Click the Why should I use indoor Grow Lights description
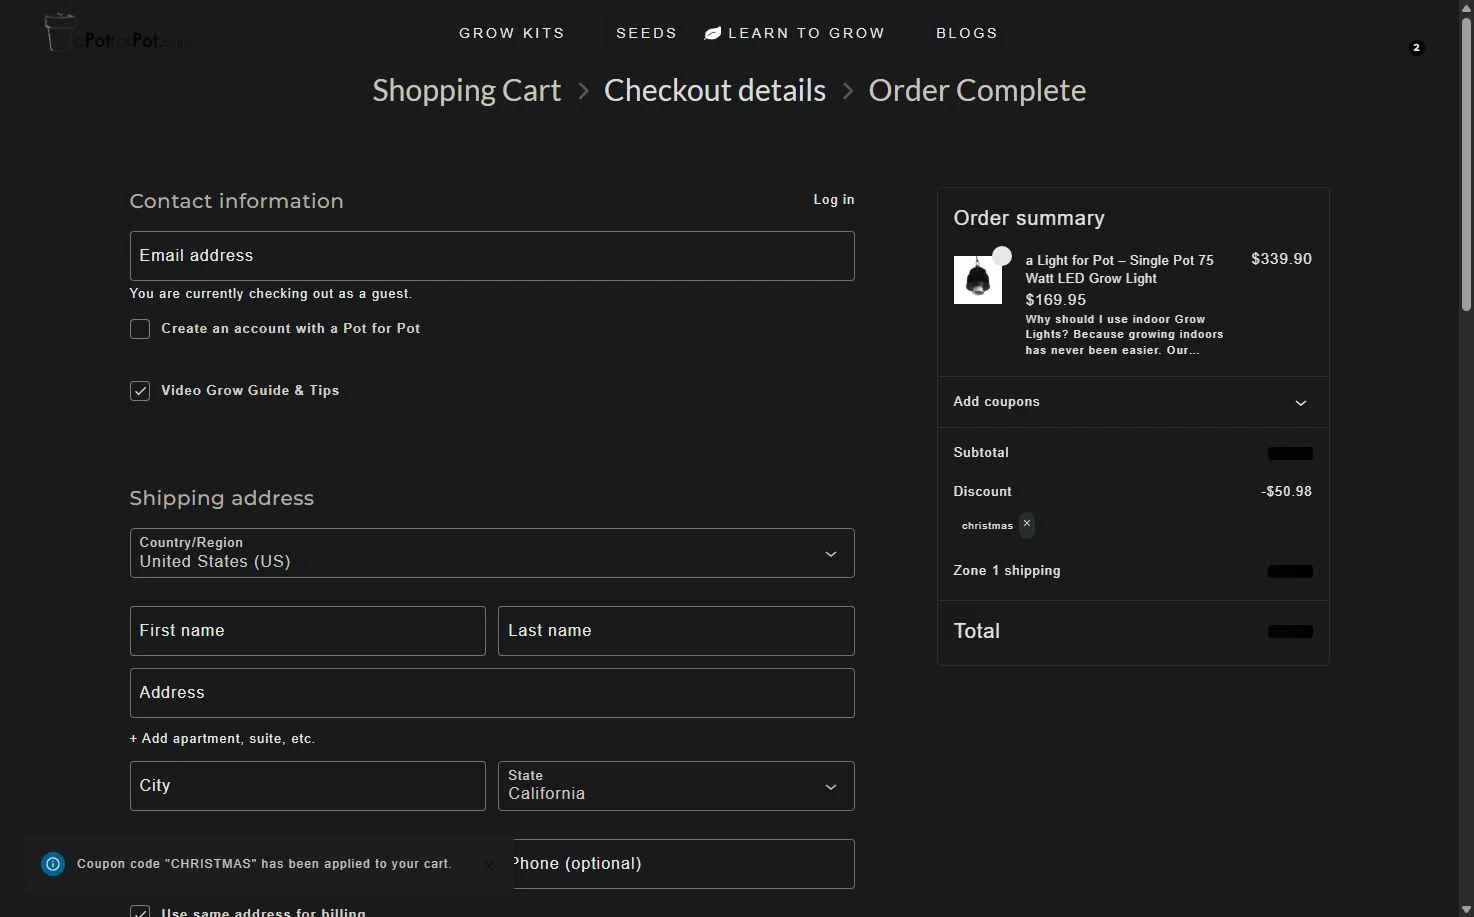The height and width of the screenshot is (917, 1474). point(1124,335)
